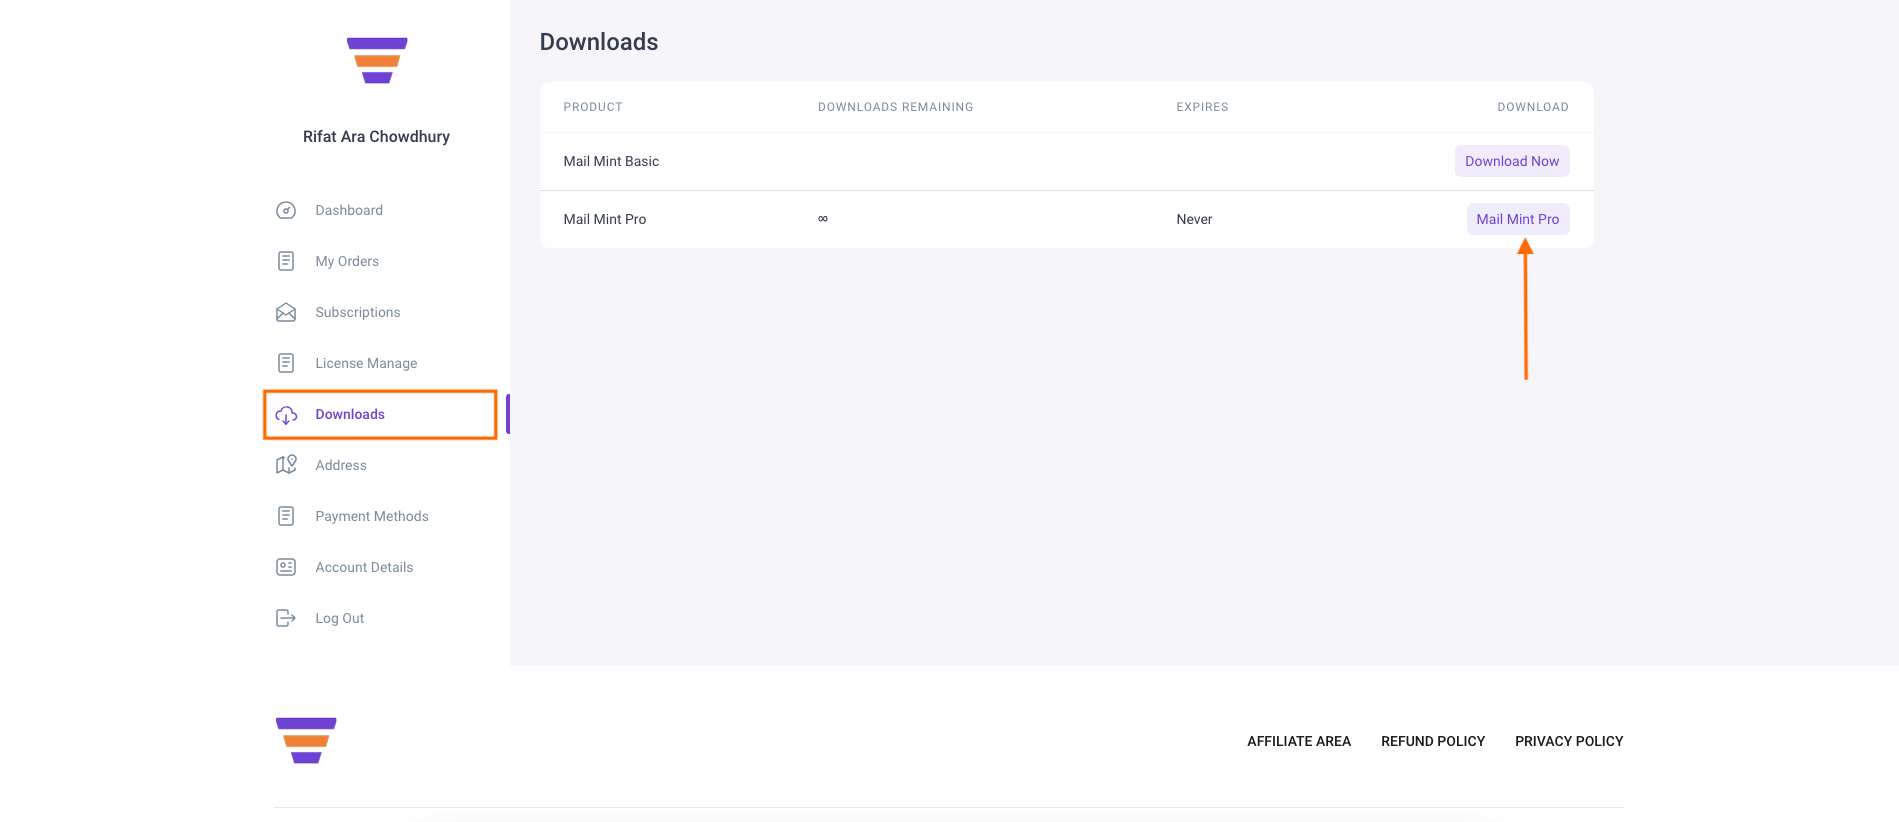Click the Payment Methods document icon
Image resolution: width=1899 pixels, height=822 pixels.
coord(286,516)
